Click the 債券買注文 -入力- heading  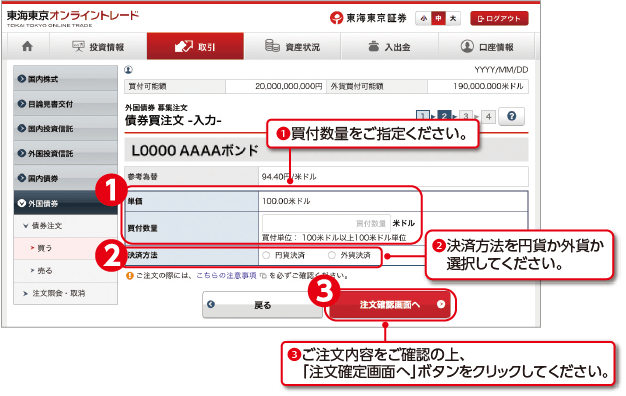coord(173,120)
